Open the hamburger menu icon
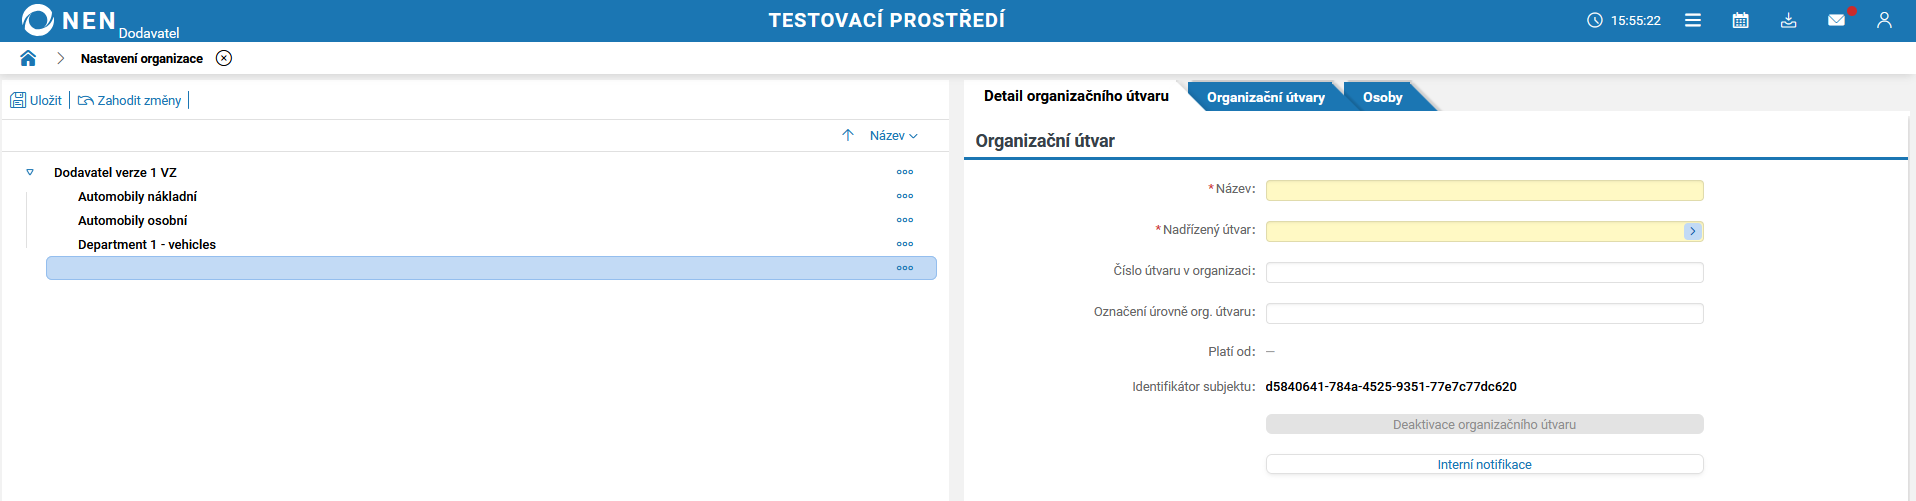 1693,20
